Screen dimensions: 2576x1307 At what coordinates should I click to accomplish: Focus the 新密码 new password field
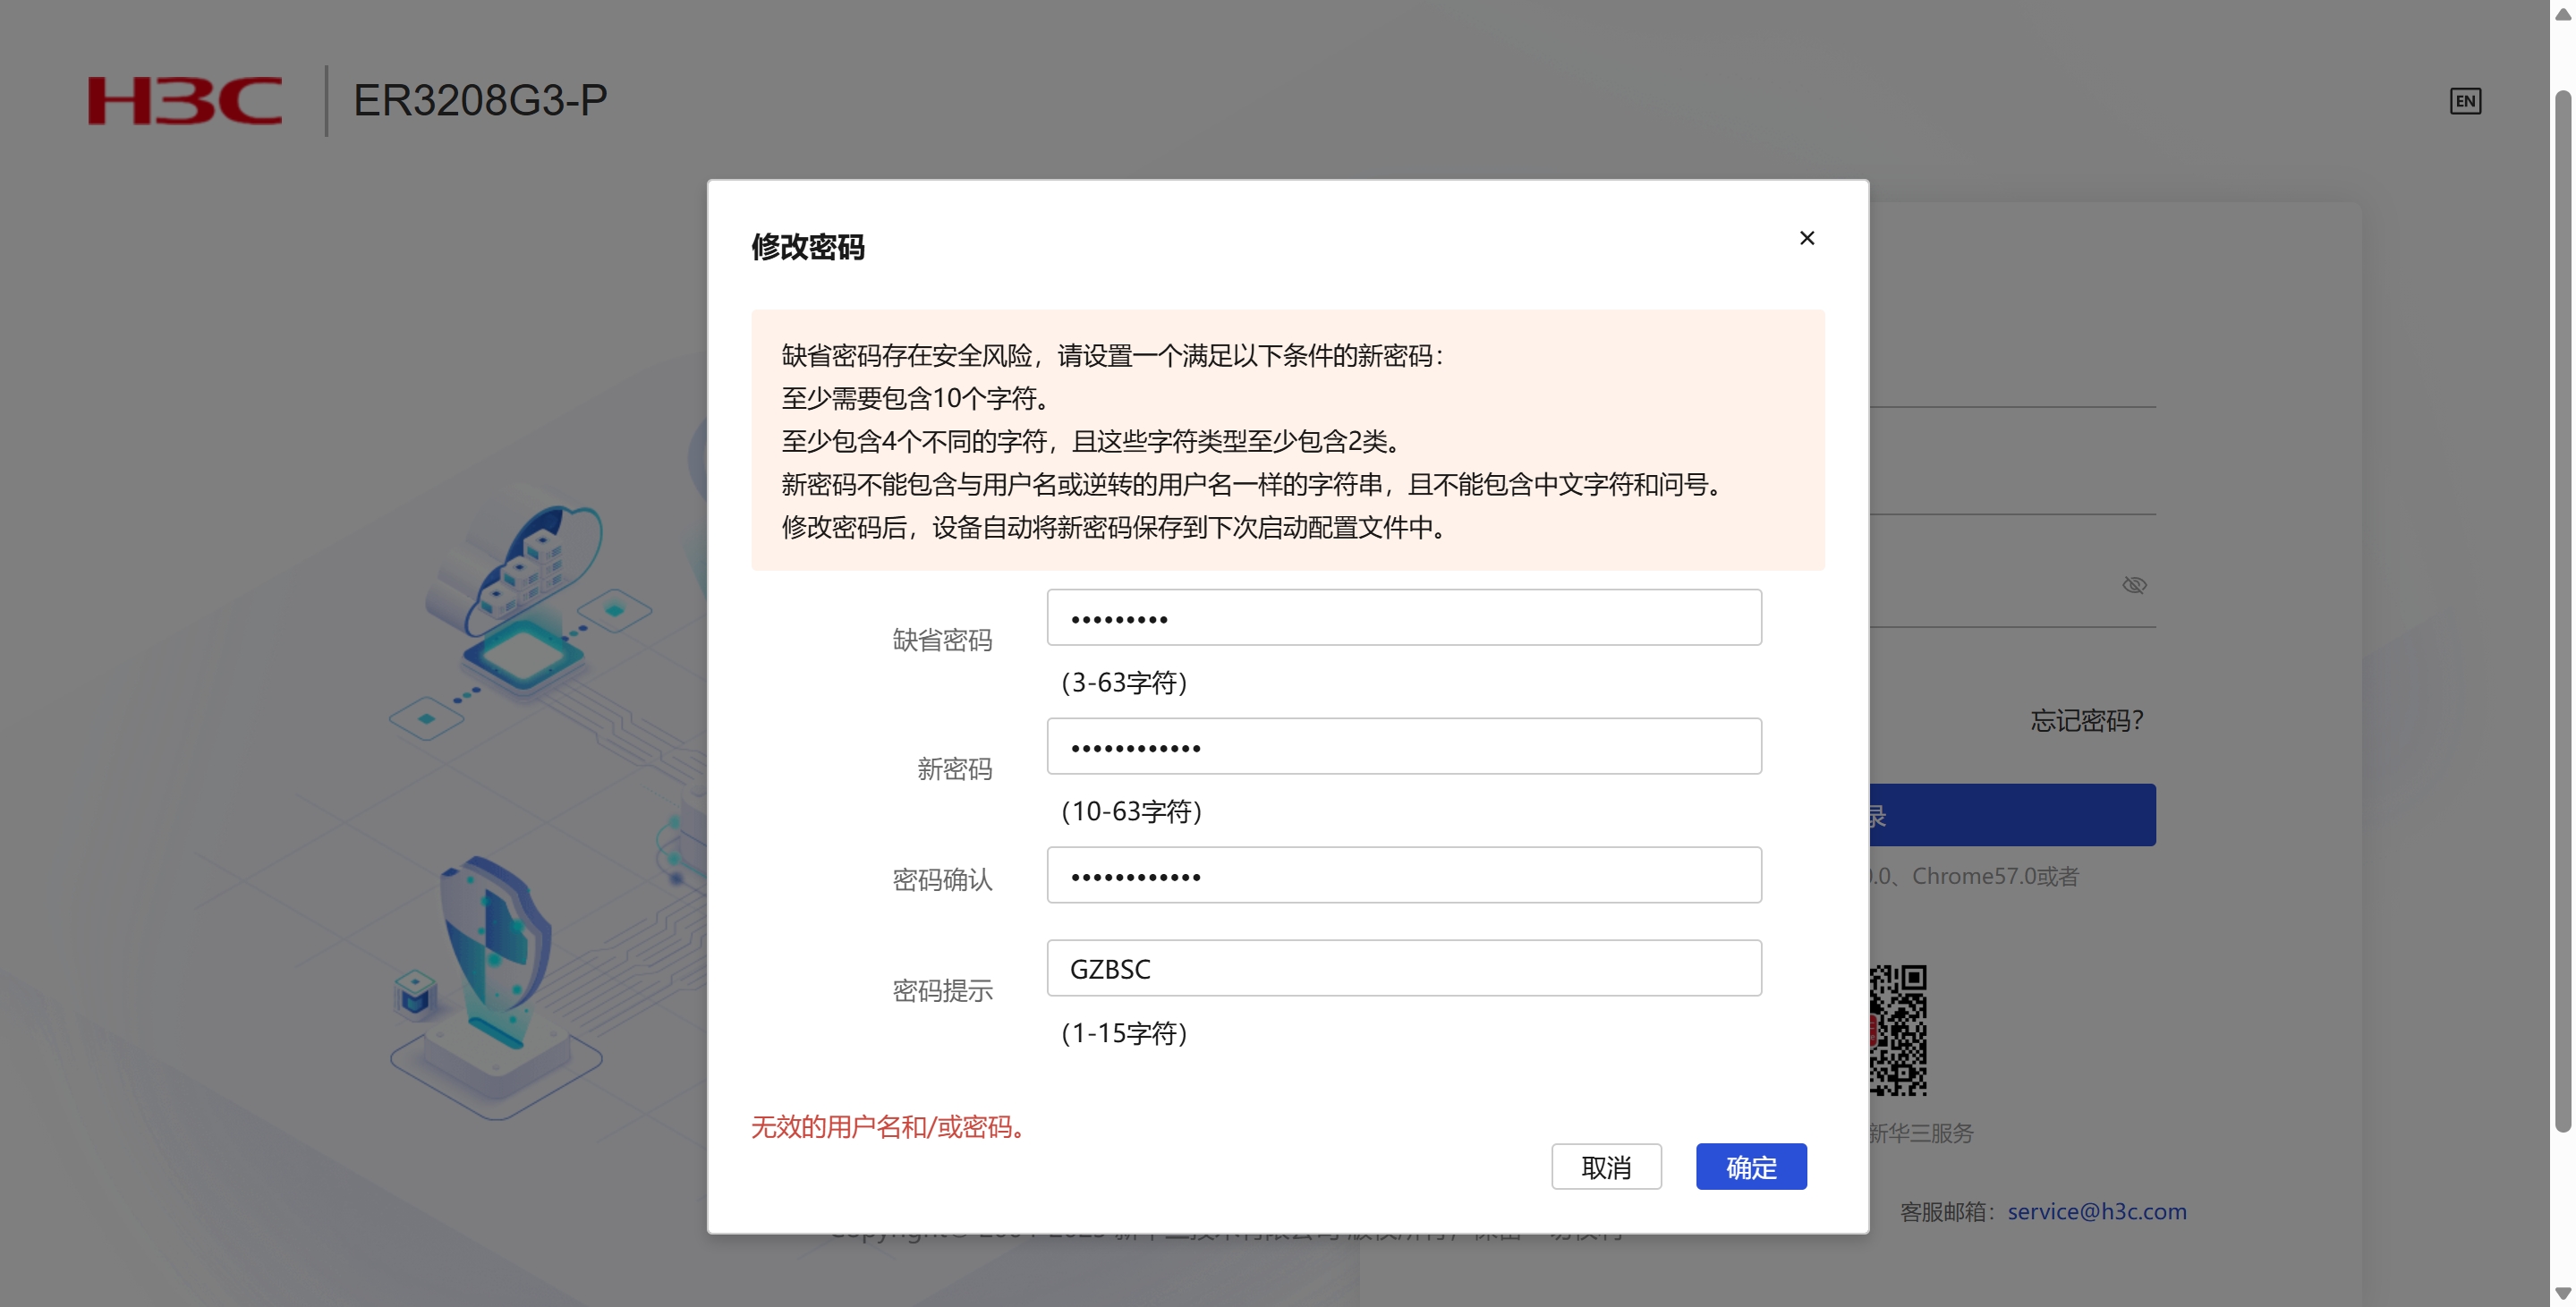click(1403, 746)
